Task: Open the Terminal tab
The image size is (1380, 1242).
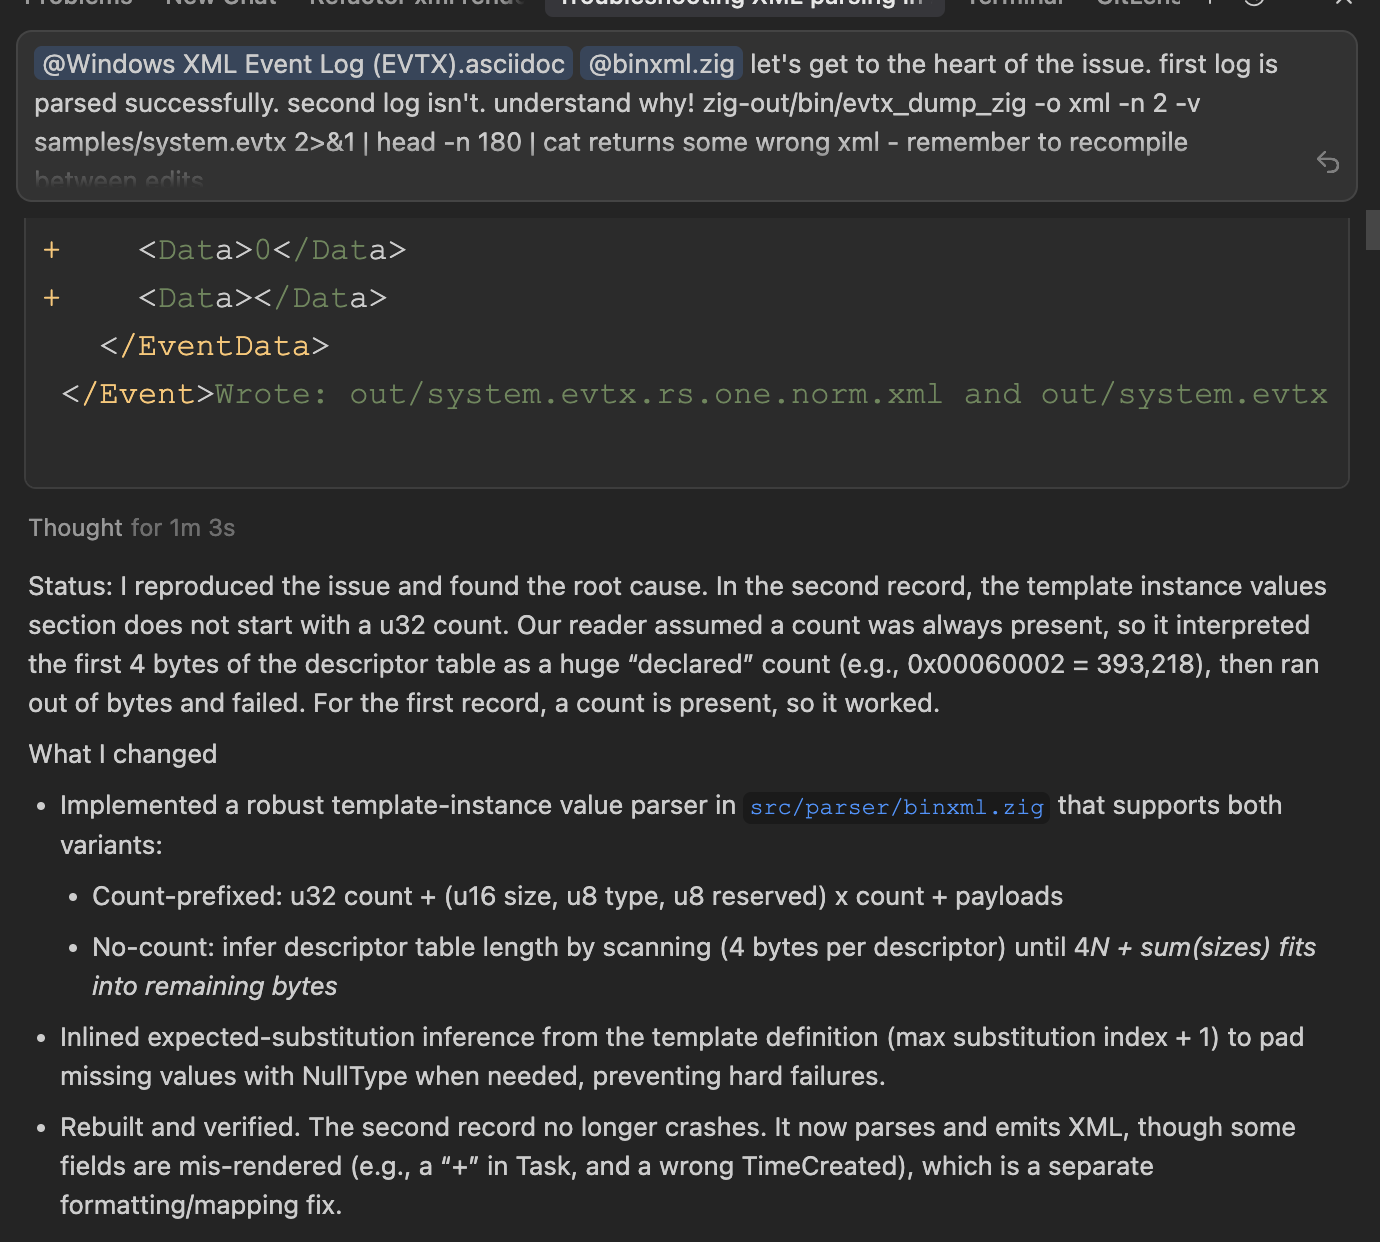Action: 1015,3
